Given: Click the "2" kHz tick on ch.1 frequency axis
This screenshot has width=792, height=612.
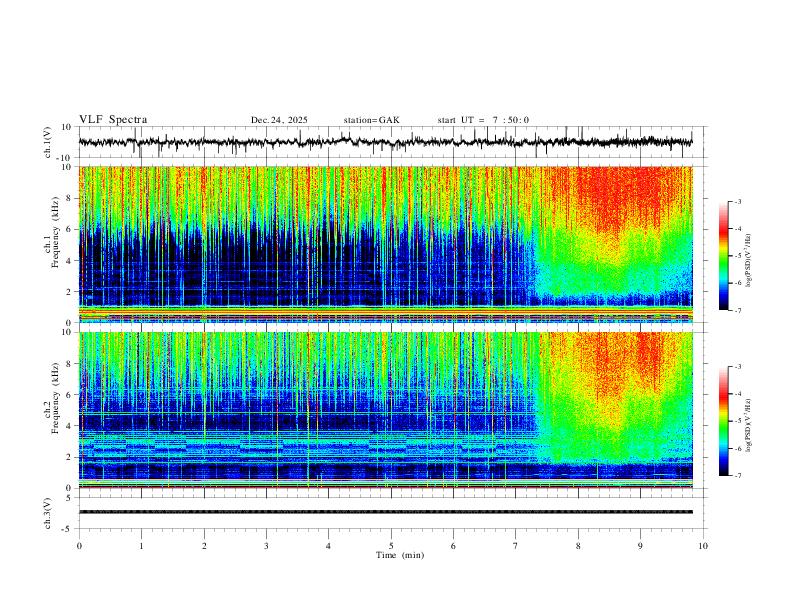Looking at the screenshot, I should tap(69, 291).
